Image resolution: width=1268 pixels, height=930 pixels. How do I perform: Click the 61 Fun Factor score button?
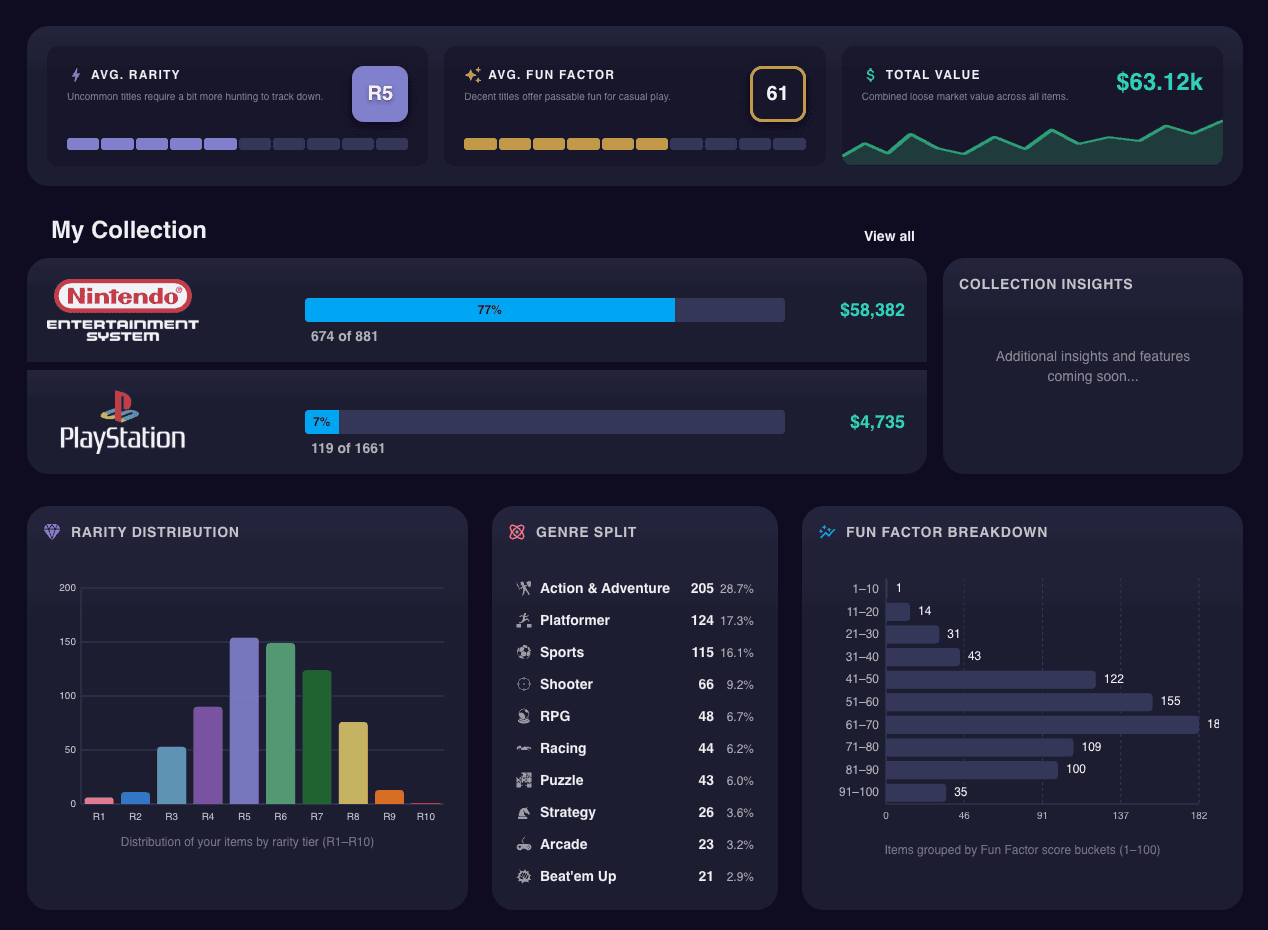(x=778, y=93)
